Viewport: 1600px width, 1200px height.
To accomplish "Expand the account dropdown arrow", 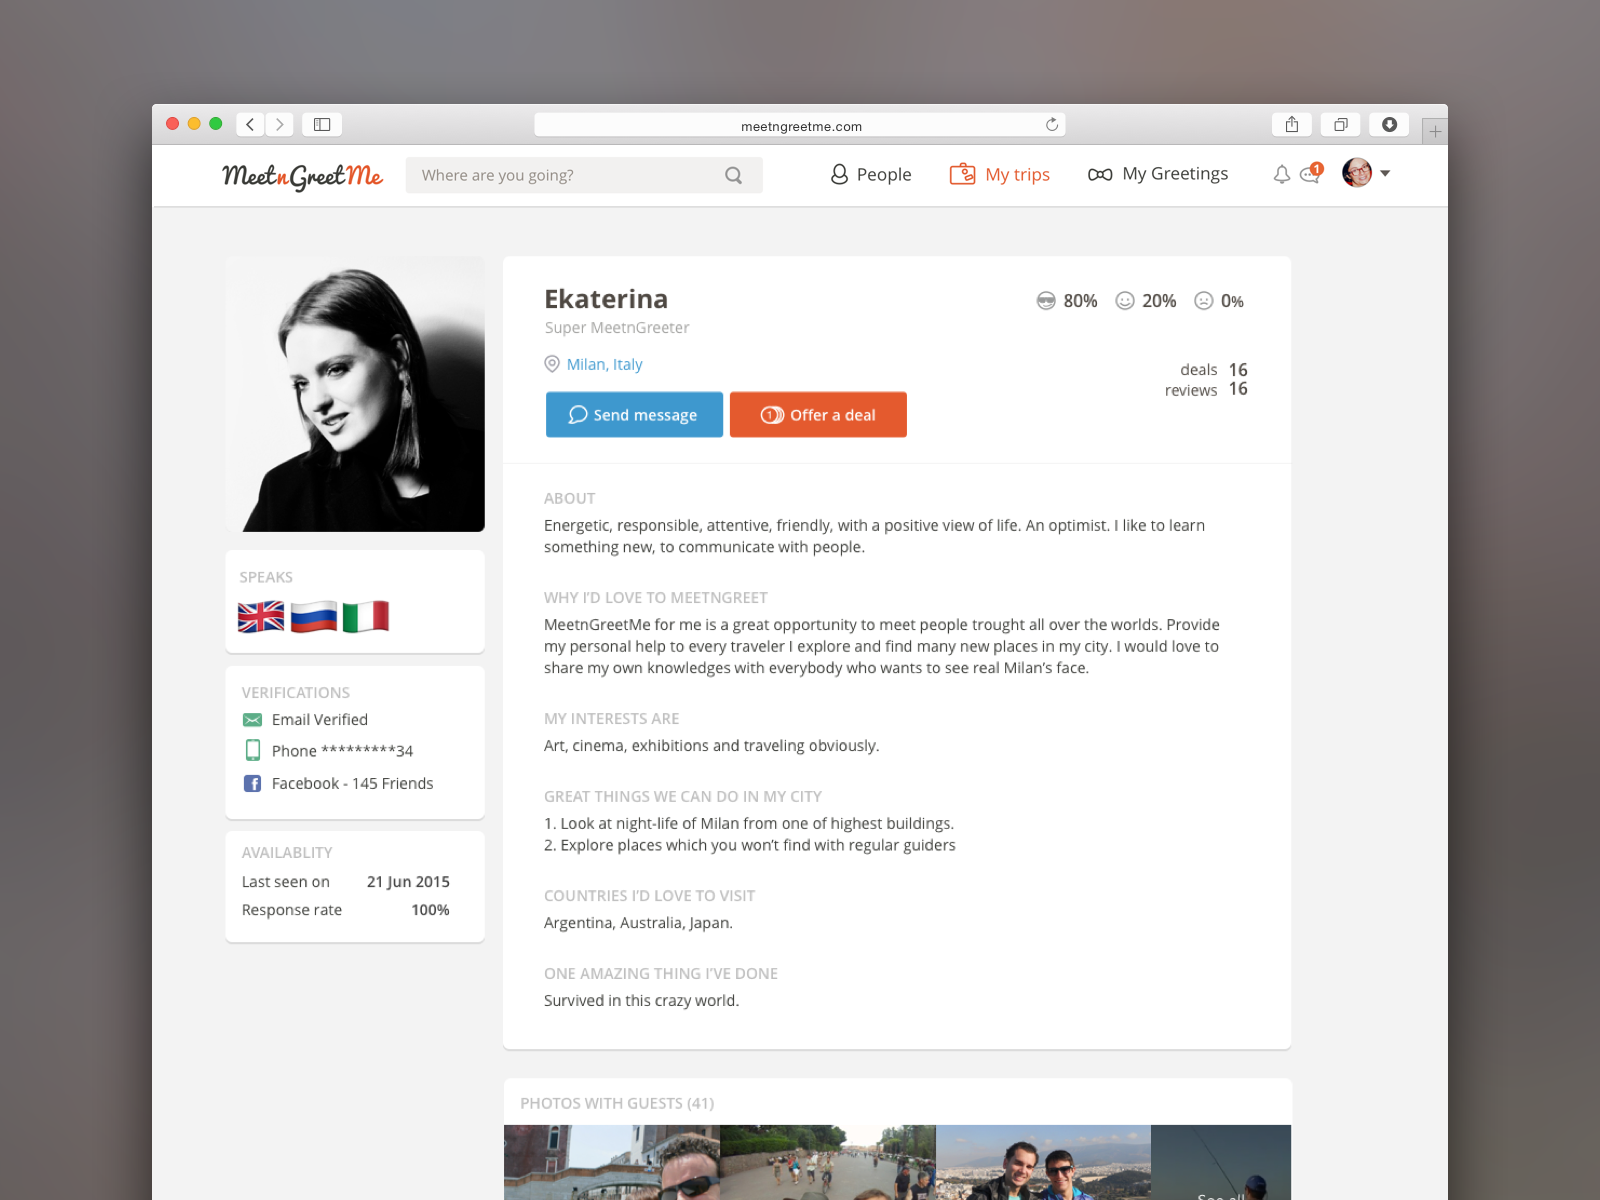I will click(1385, 173).
